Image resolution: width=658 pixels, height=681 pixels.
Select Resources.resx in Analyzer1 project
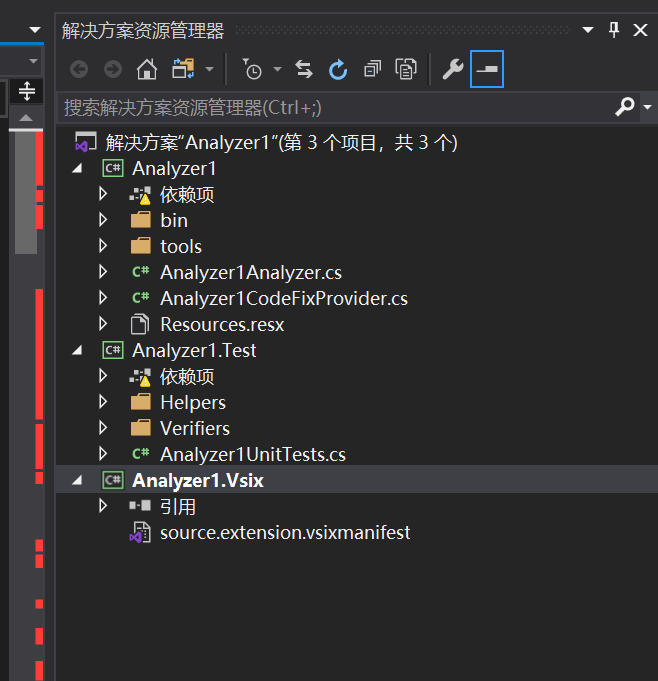pos(221,324)
